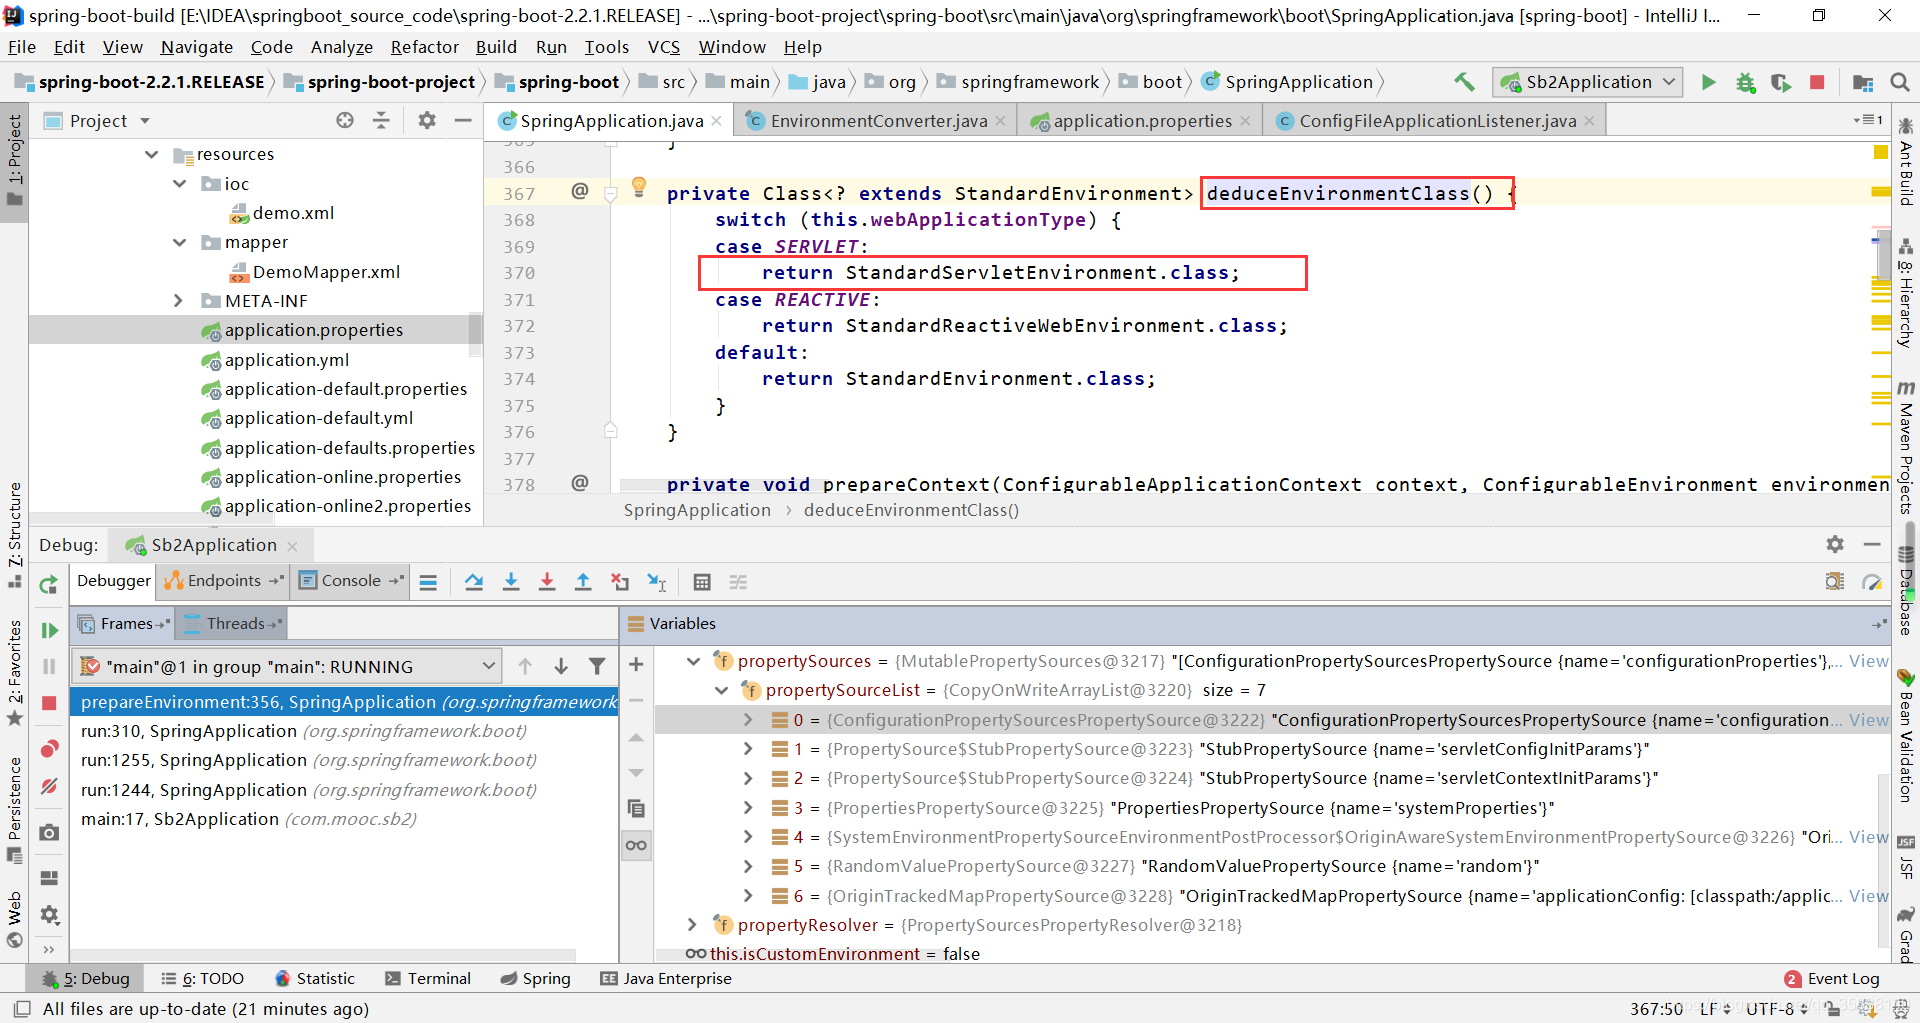Screen dimensions: 1920x1023
Task: Collapse the resources folder in tree
Action: (151, 154)
